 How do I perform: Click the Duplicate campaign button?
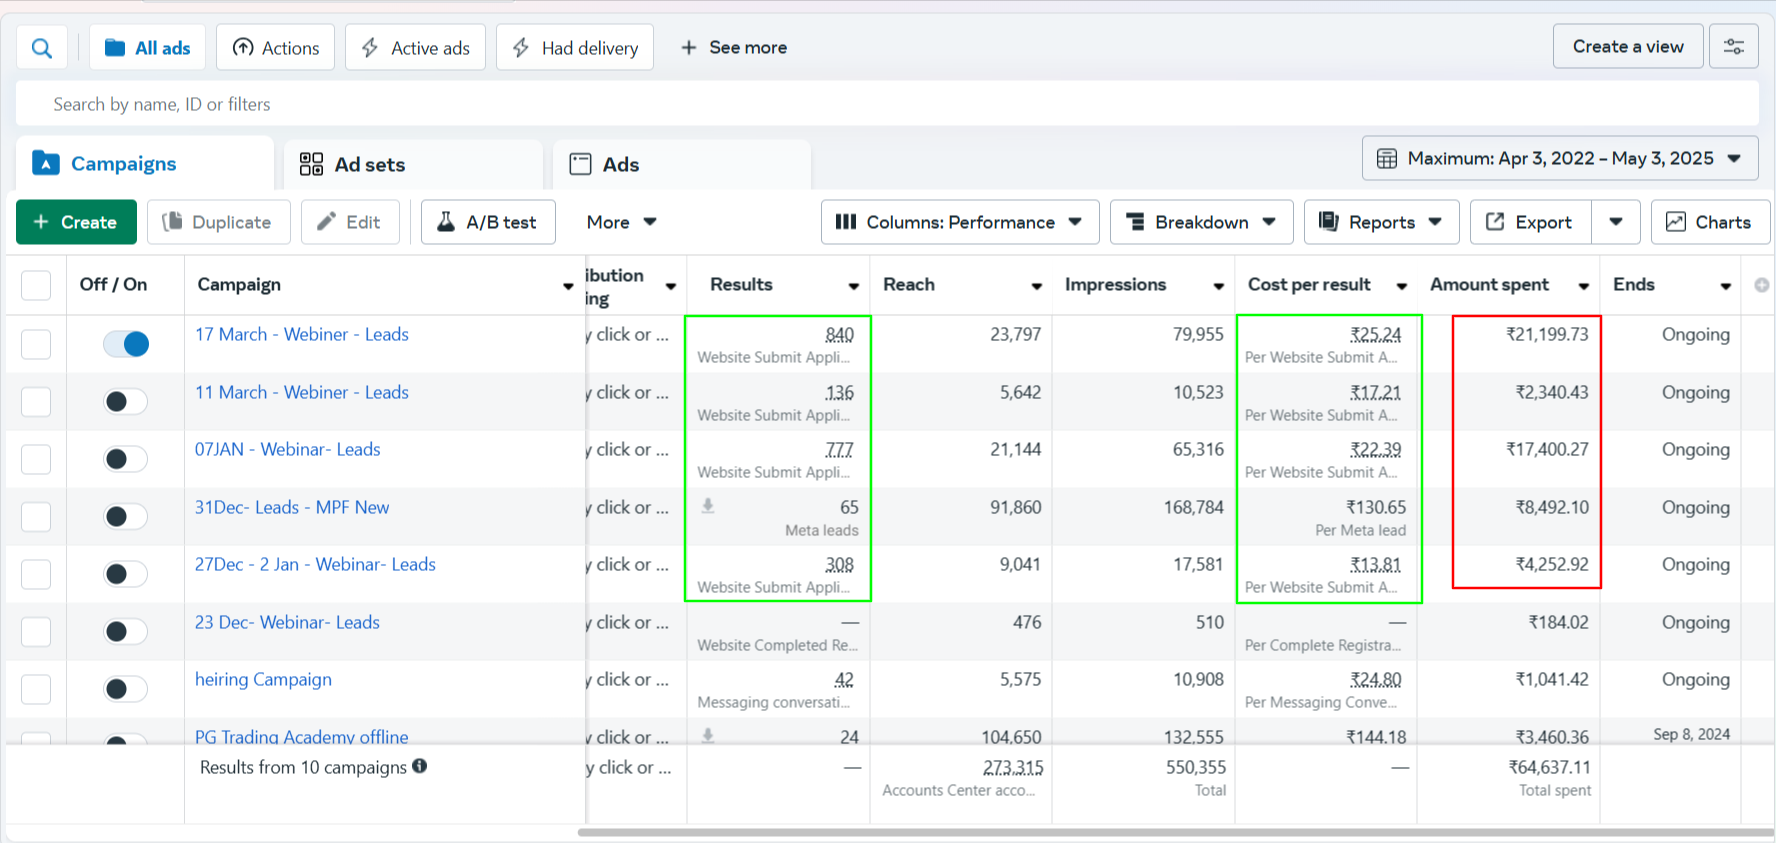coord(218,222)
